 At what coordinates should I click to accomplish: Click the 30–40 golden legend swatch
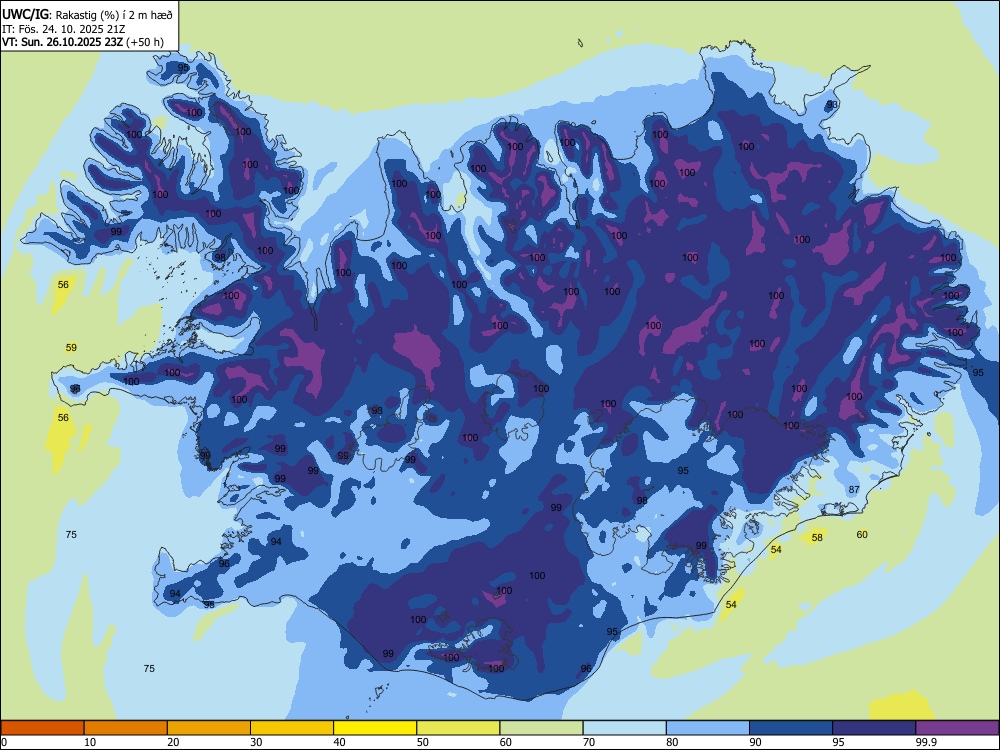[x=292, y=728]
